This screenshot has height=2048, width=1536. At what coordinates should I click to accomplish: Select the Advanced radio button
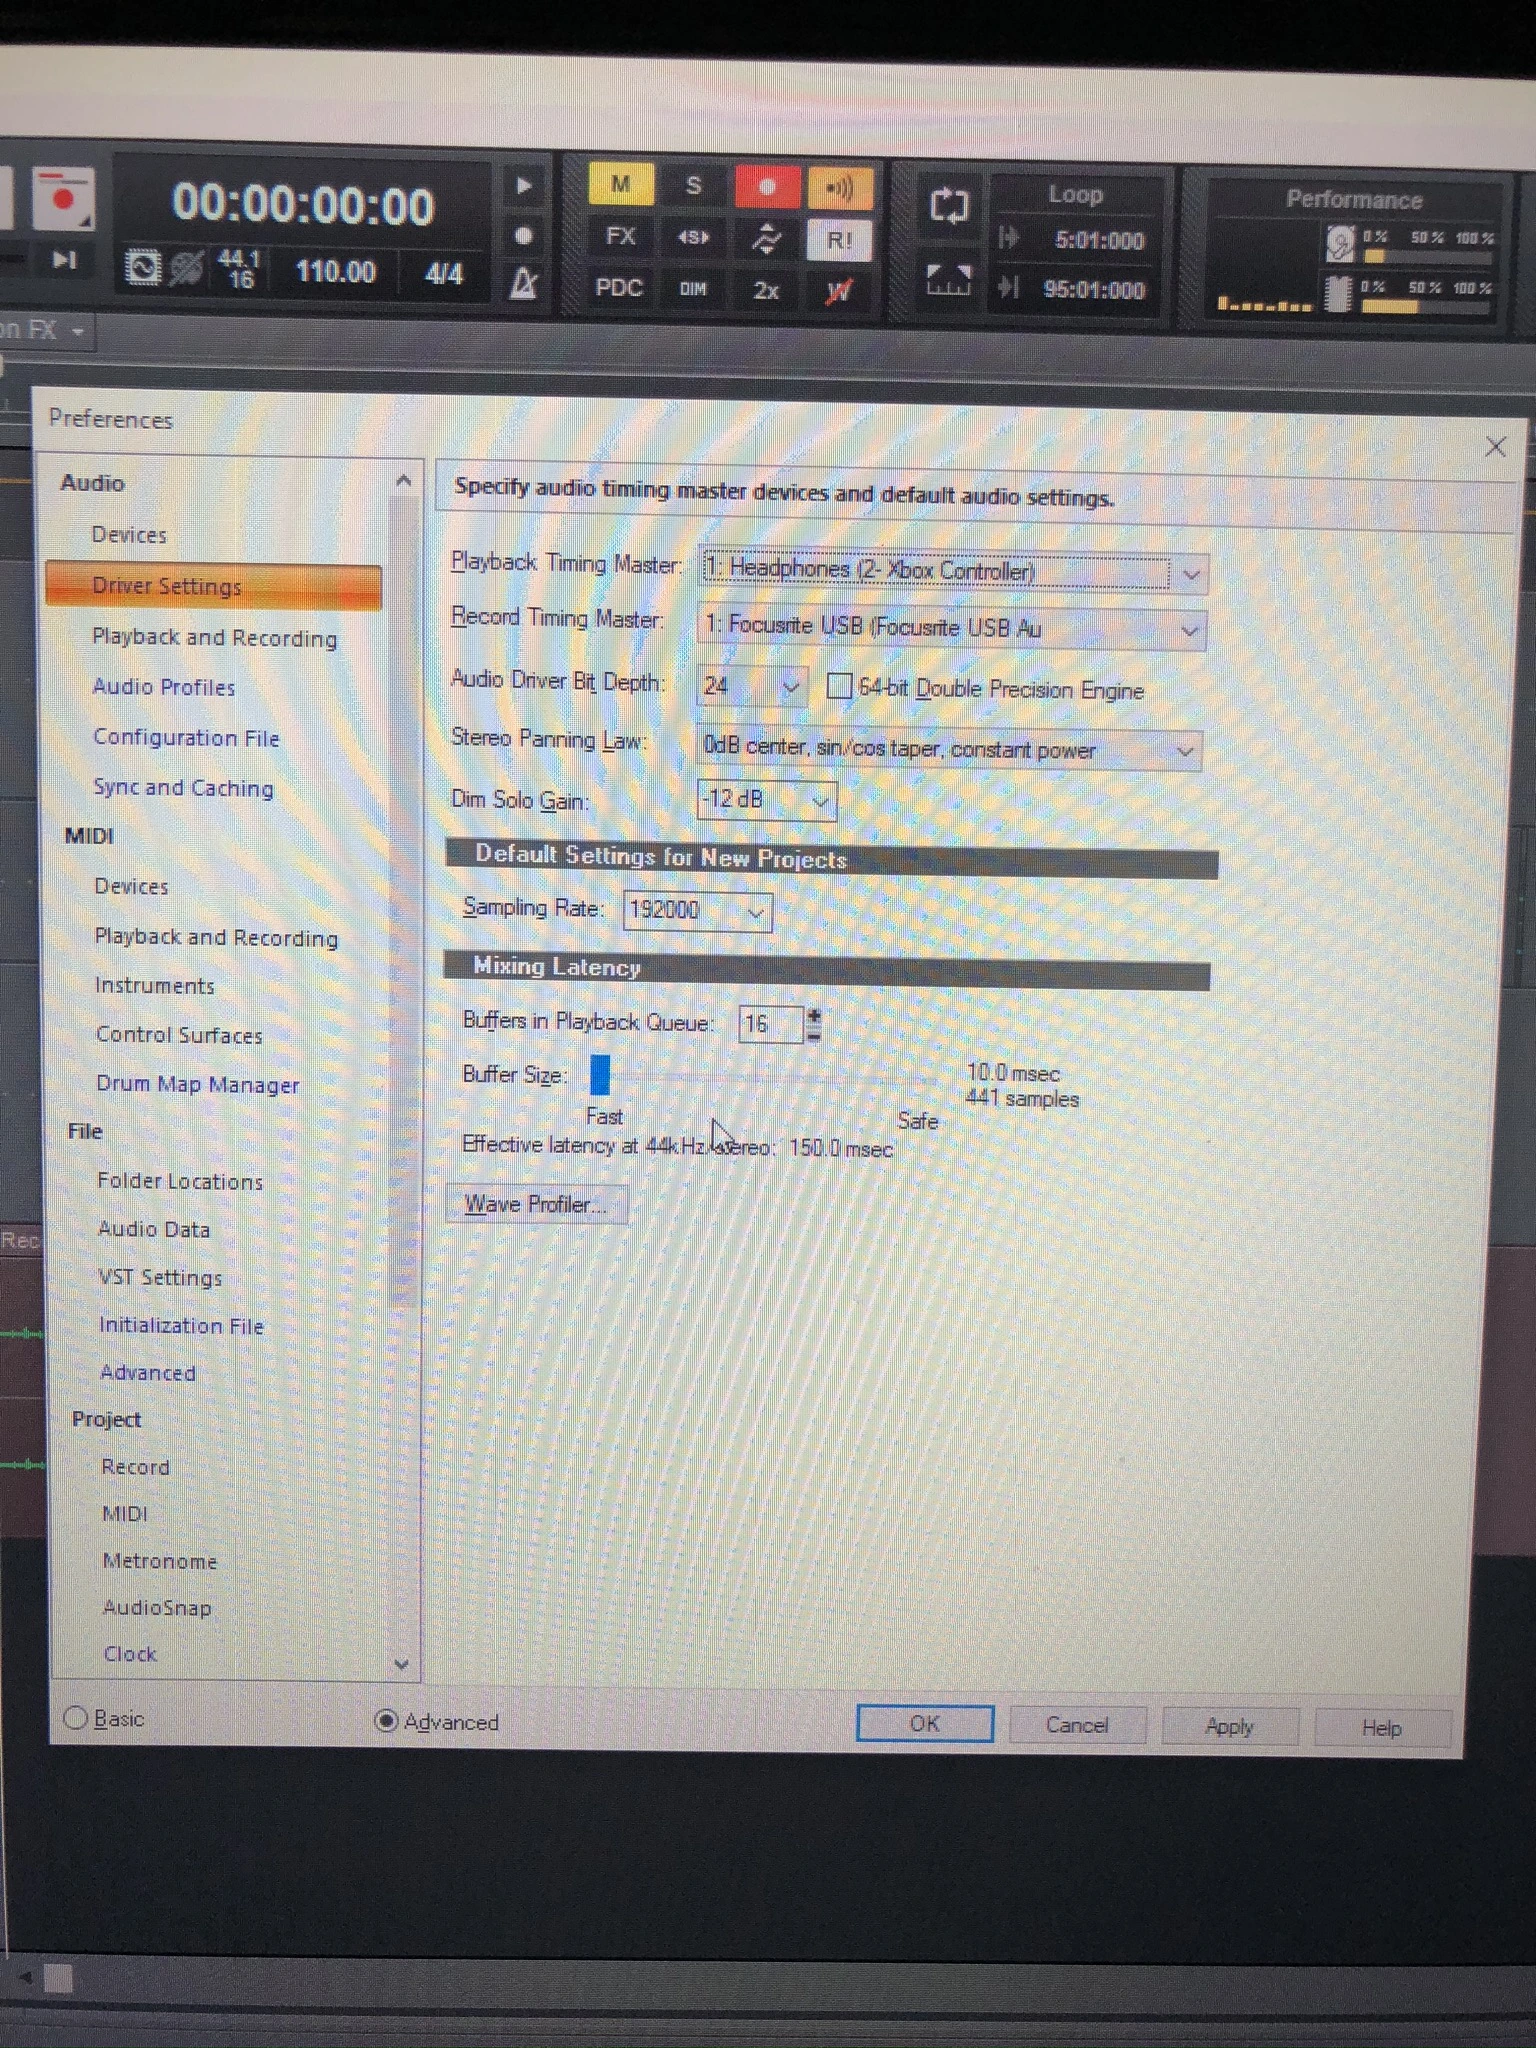pos(386,1721)
